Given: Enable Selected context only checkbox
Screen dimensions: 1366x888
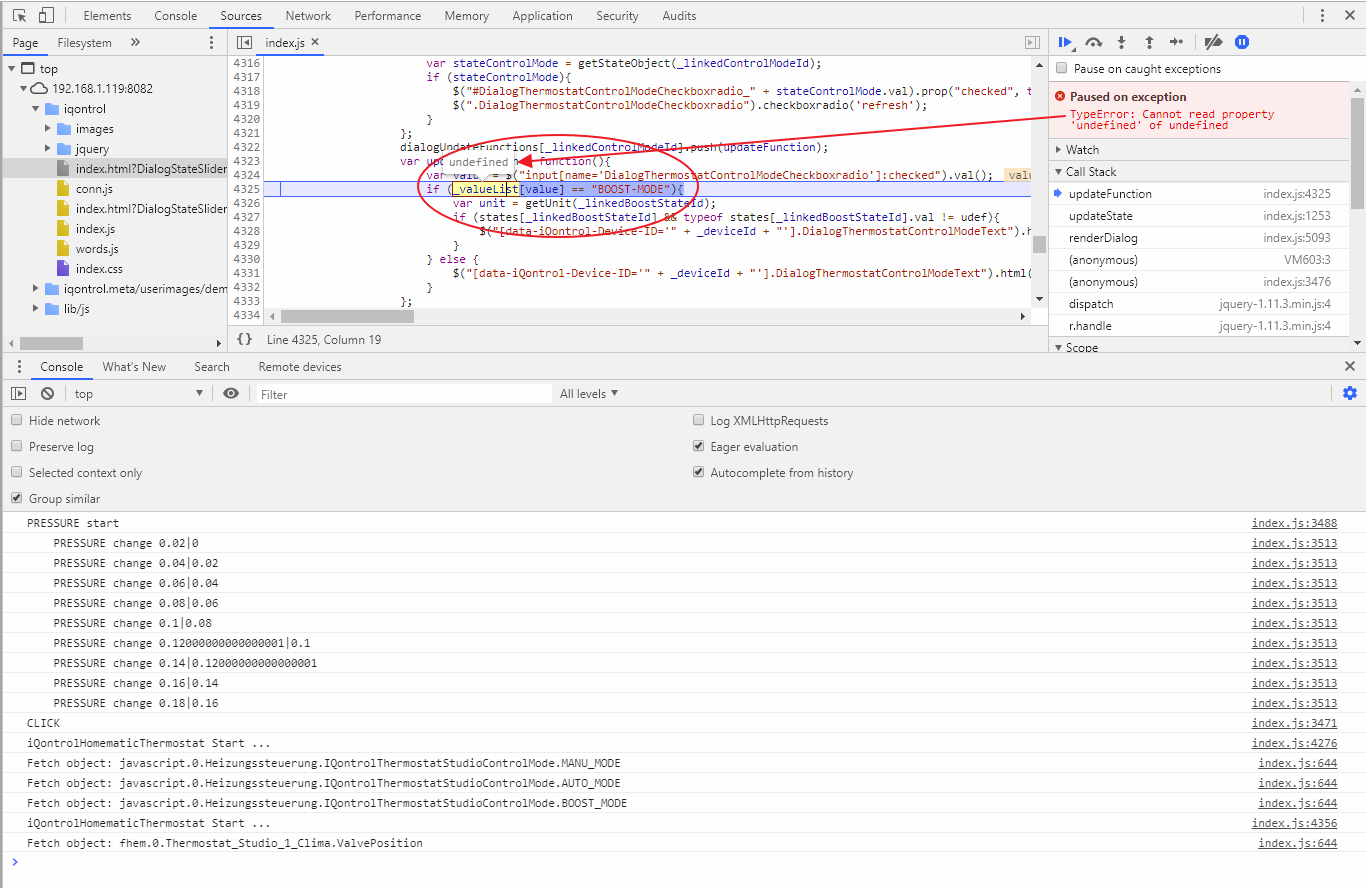Looking at the screenshot, I should (16, 473).
